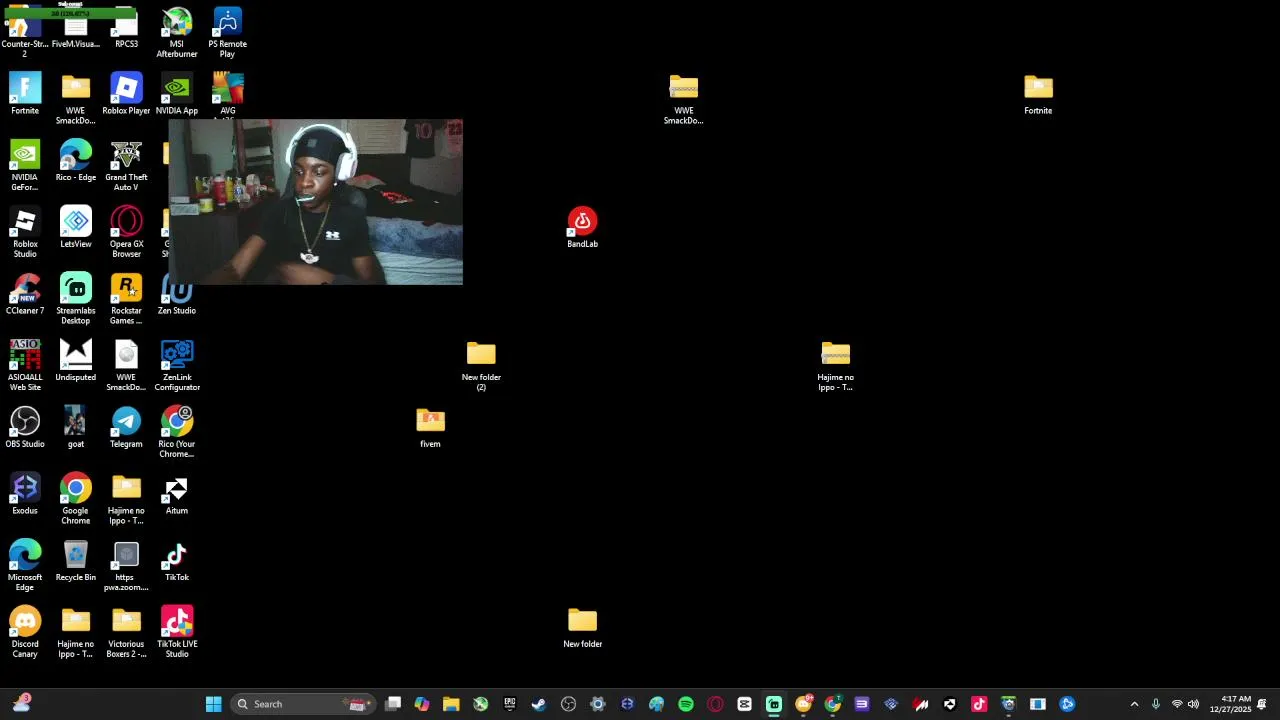The image size is (1280, 720).
Task: Open the Telegram desktop shortcut
Action: pyautogui.click(x=126, y=428)
